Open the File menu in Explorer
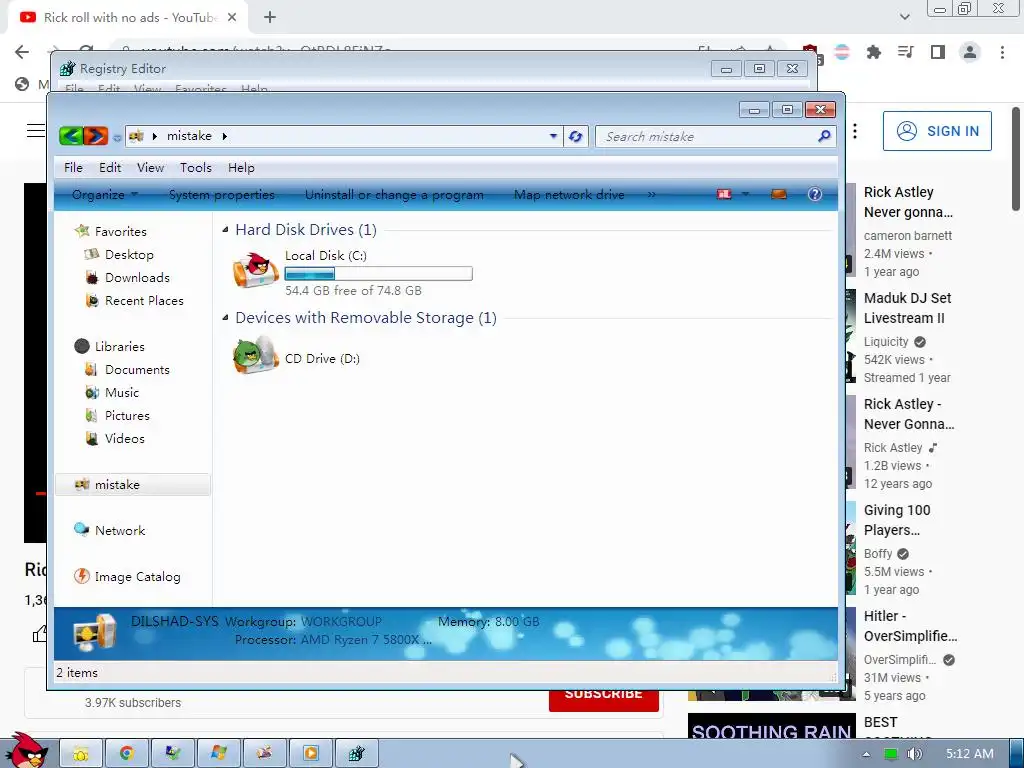This screenshot has height=768, width=1024. pos(73,168)
